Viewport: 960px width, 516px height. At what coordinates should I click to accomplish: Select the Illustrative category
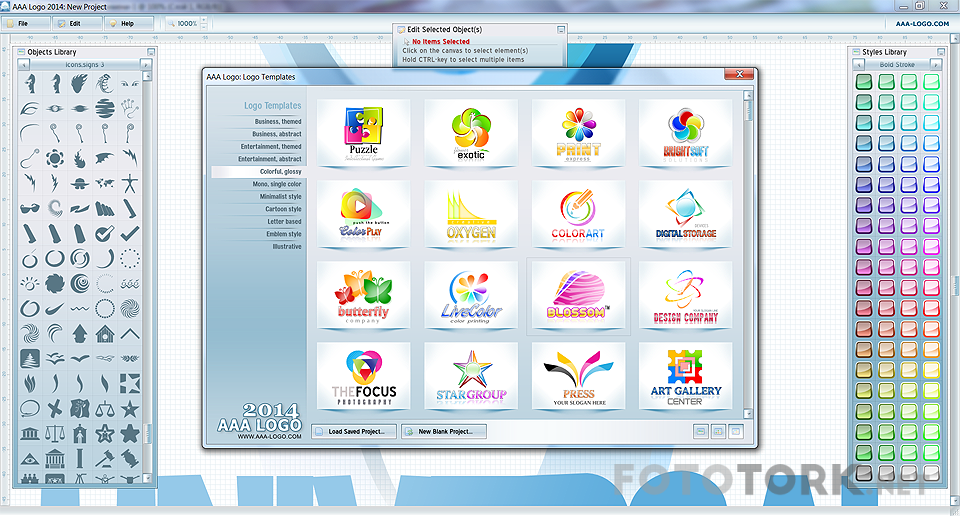[x=287, y=247]
